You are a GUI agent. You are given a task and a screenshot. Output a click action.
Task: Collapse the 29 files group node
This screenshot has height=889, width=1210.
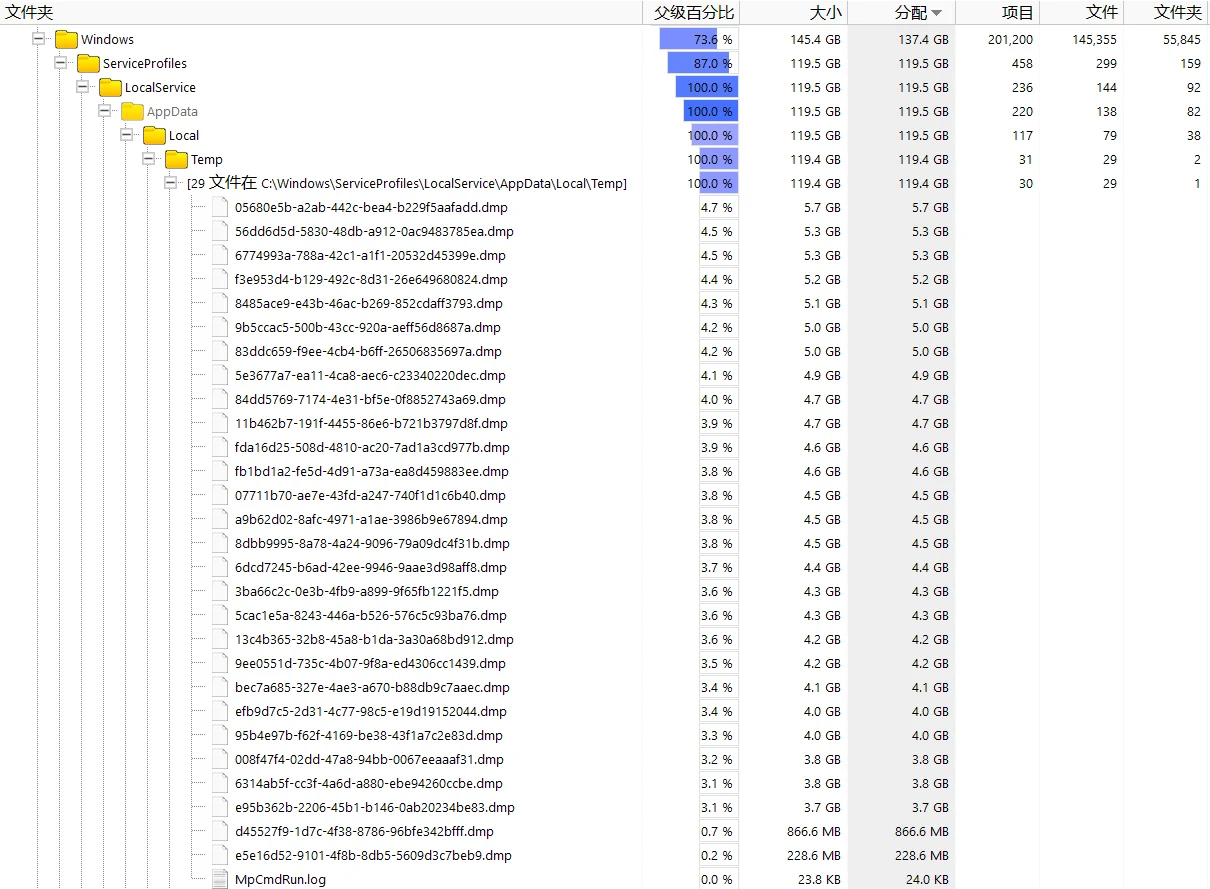pyautogui.click(x=170, y=183)
